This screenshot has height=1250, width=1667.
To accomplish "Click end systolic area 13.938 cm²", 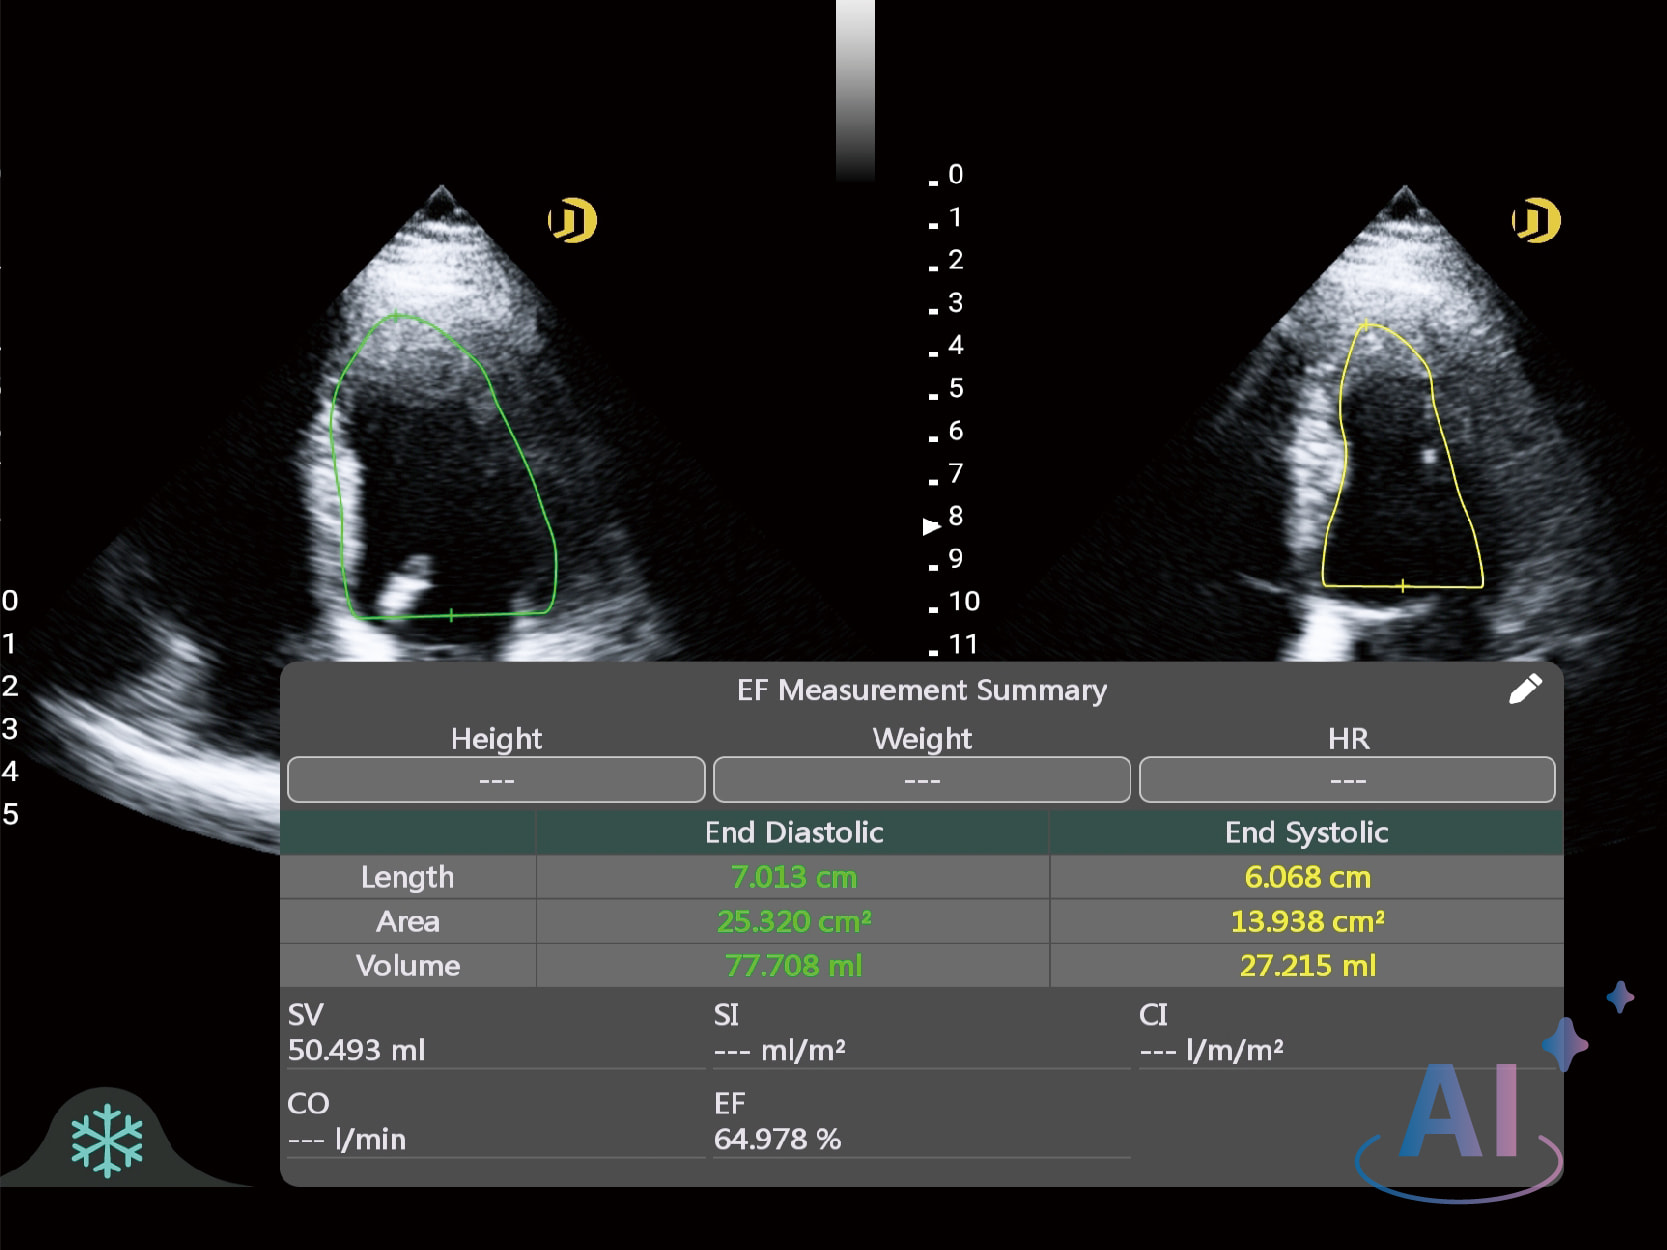I will point(1307,921).
